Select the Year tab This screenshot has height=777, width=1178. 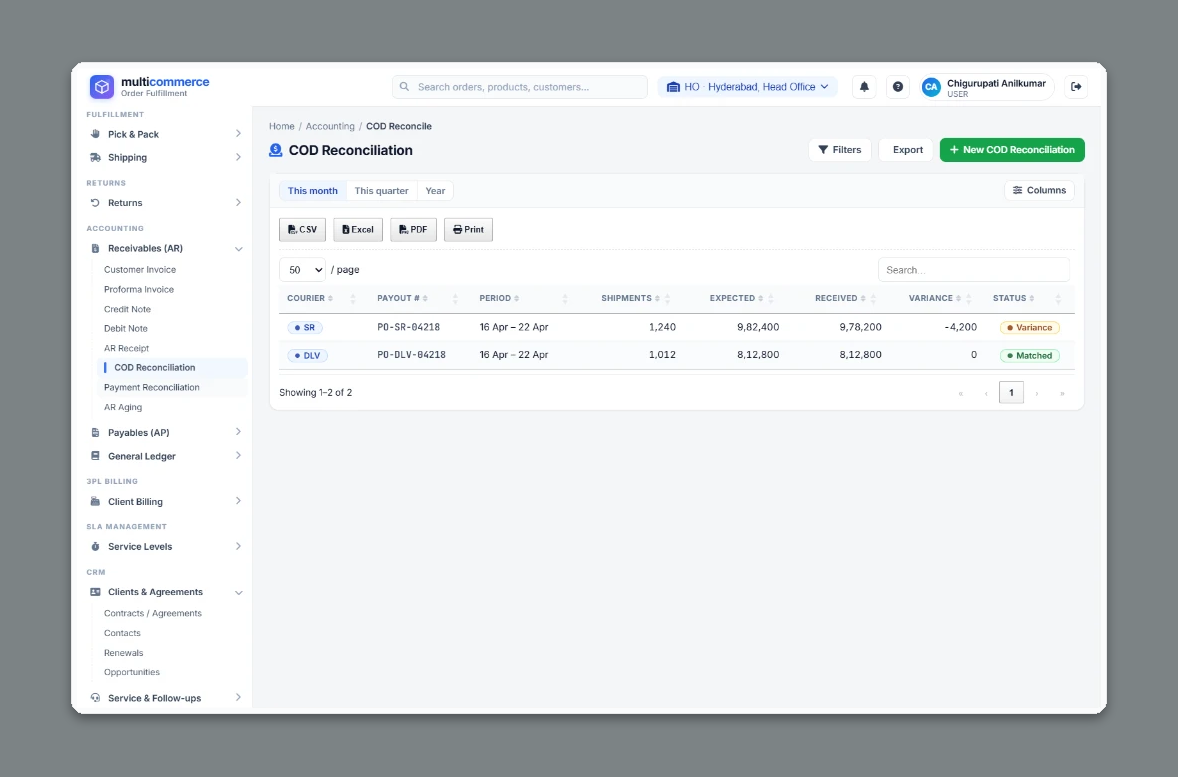pyautogui.click(x=435, y=191)
